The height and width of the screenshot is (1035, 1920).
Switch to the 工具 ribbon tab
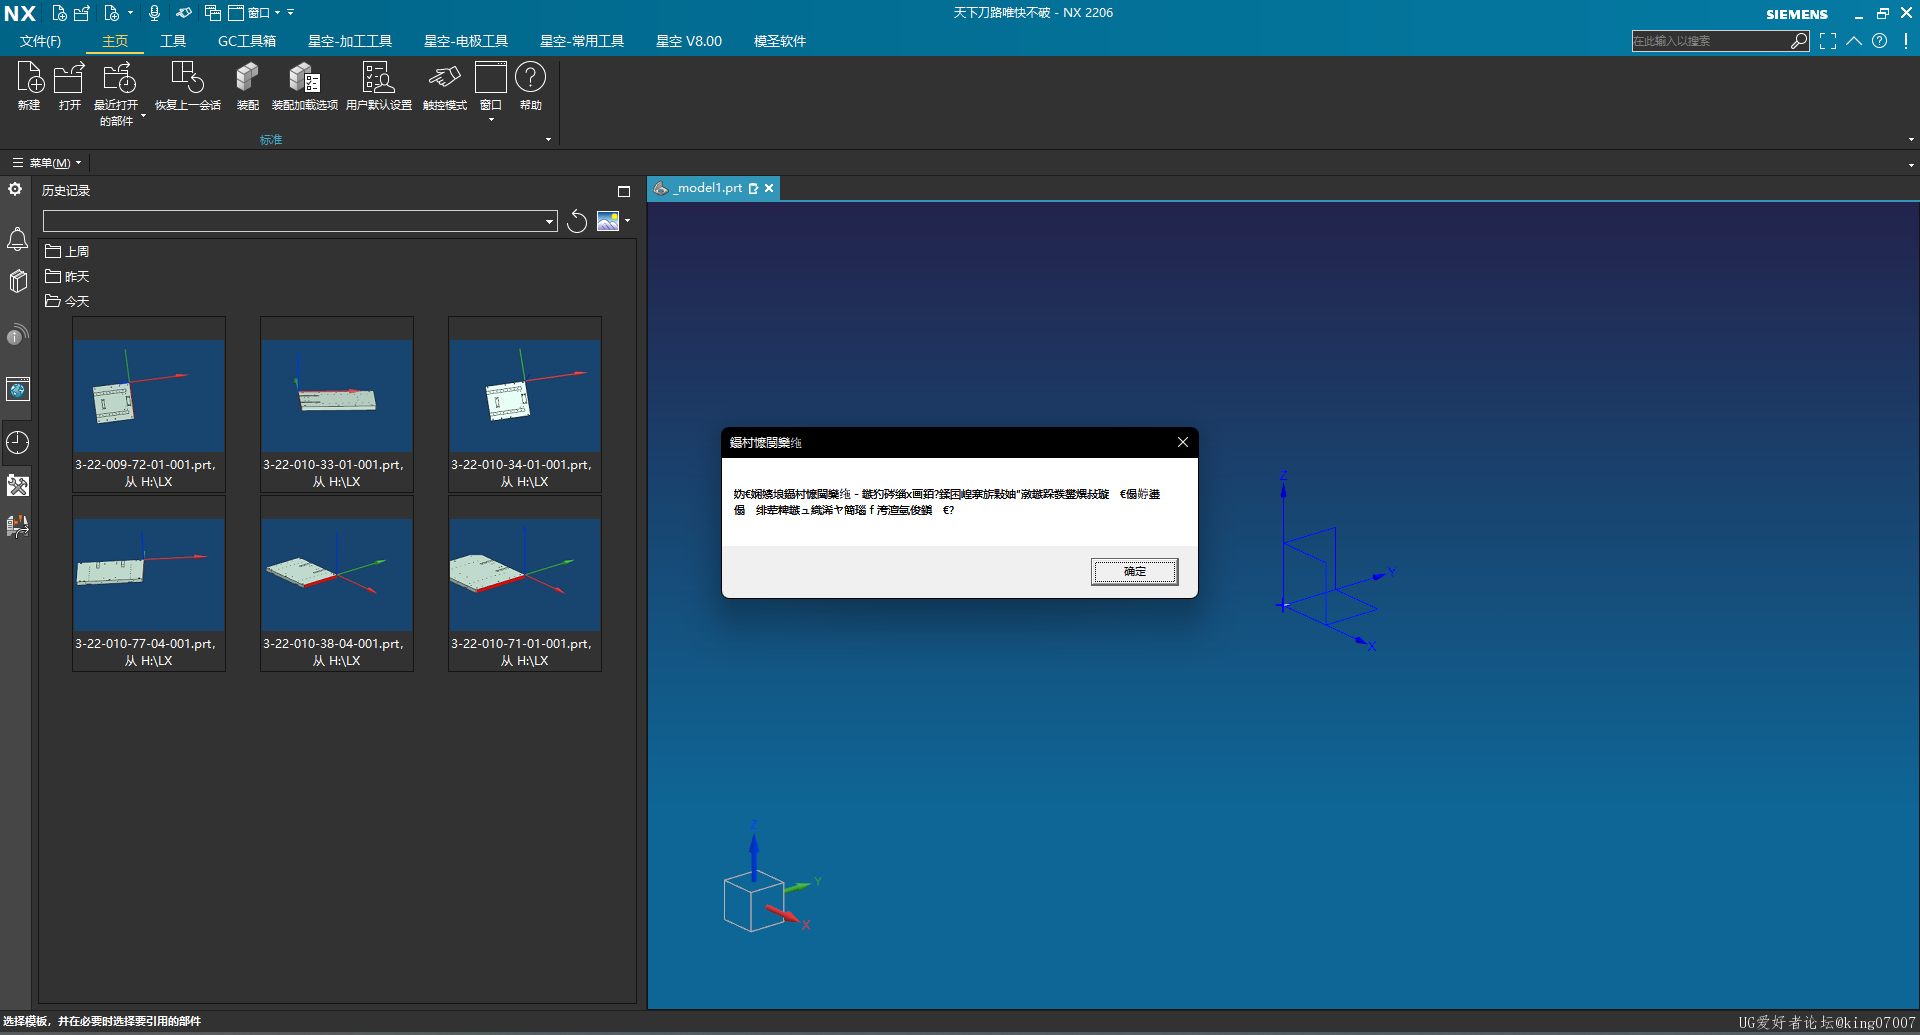[x=173, y=41]
